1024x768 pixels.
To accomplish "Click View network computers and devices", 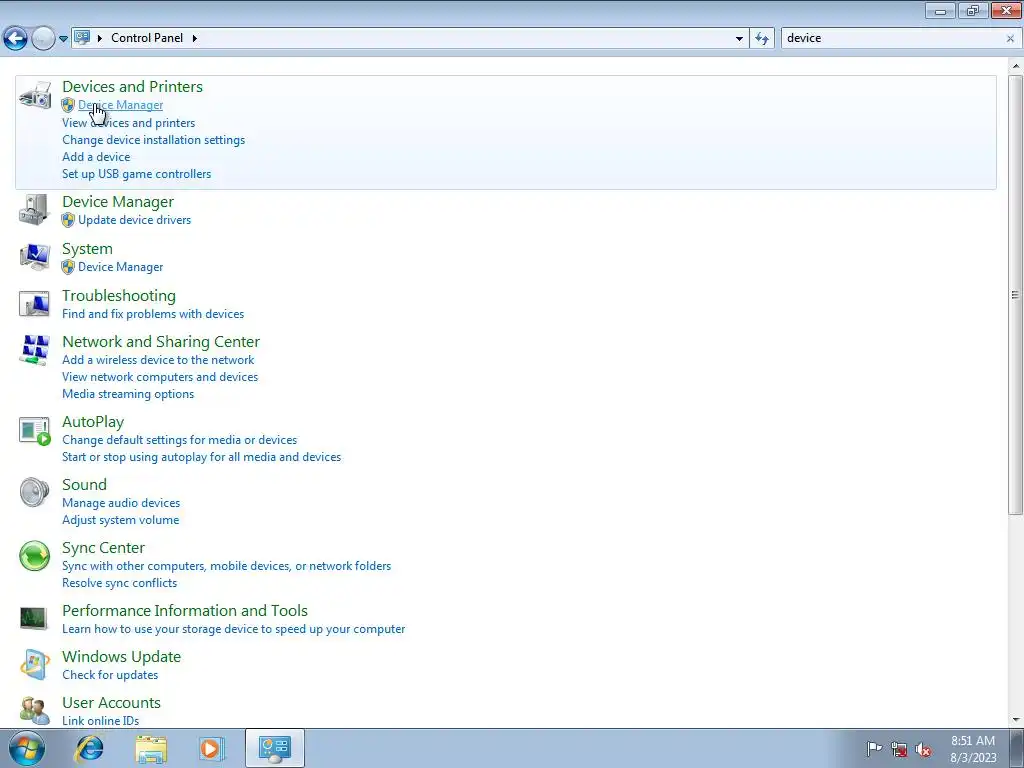I will (x=160, y=377).
